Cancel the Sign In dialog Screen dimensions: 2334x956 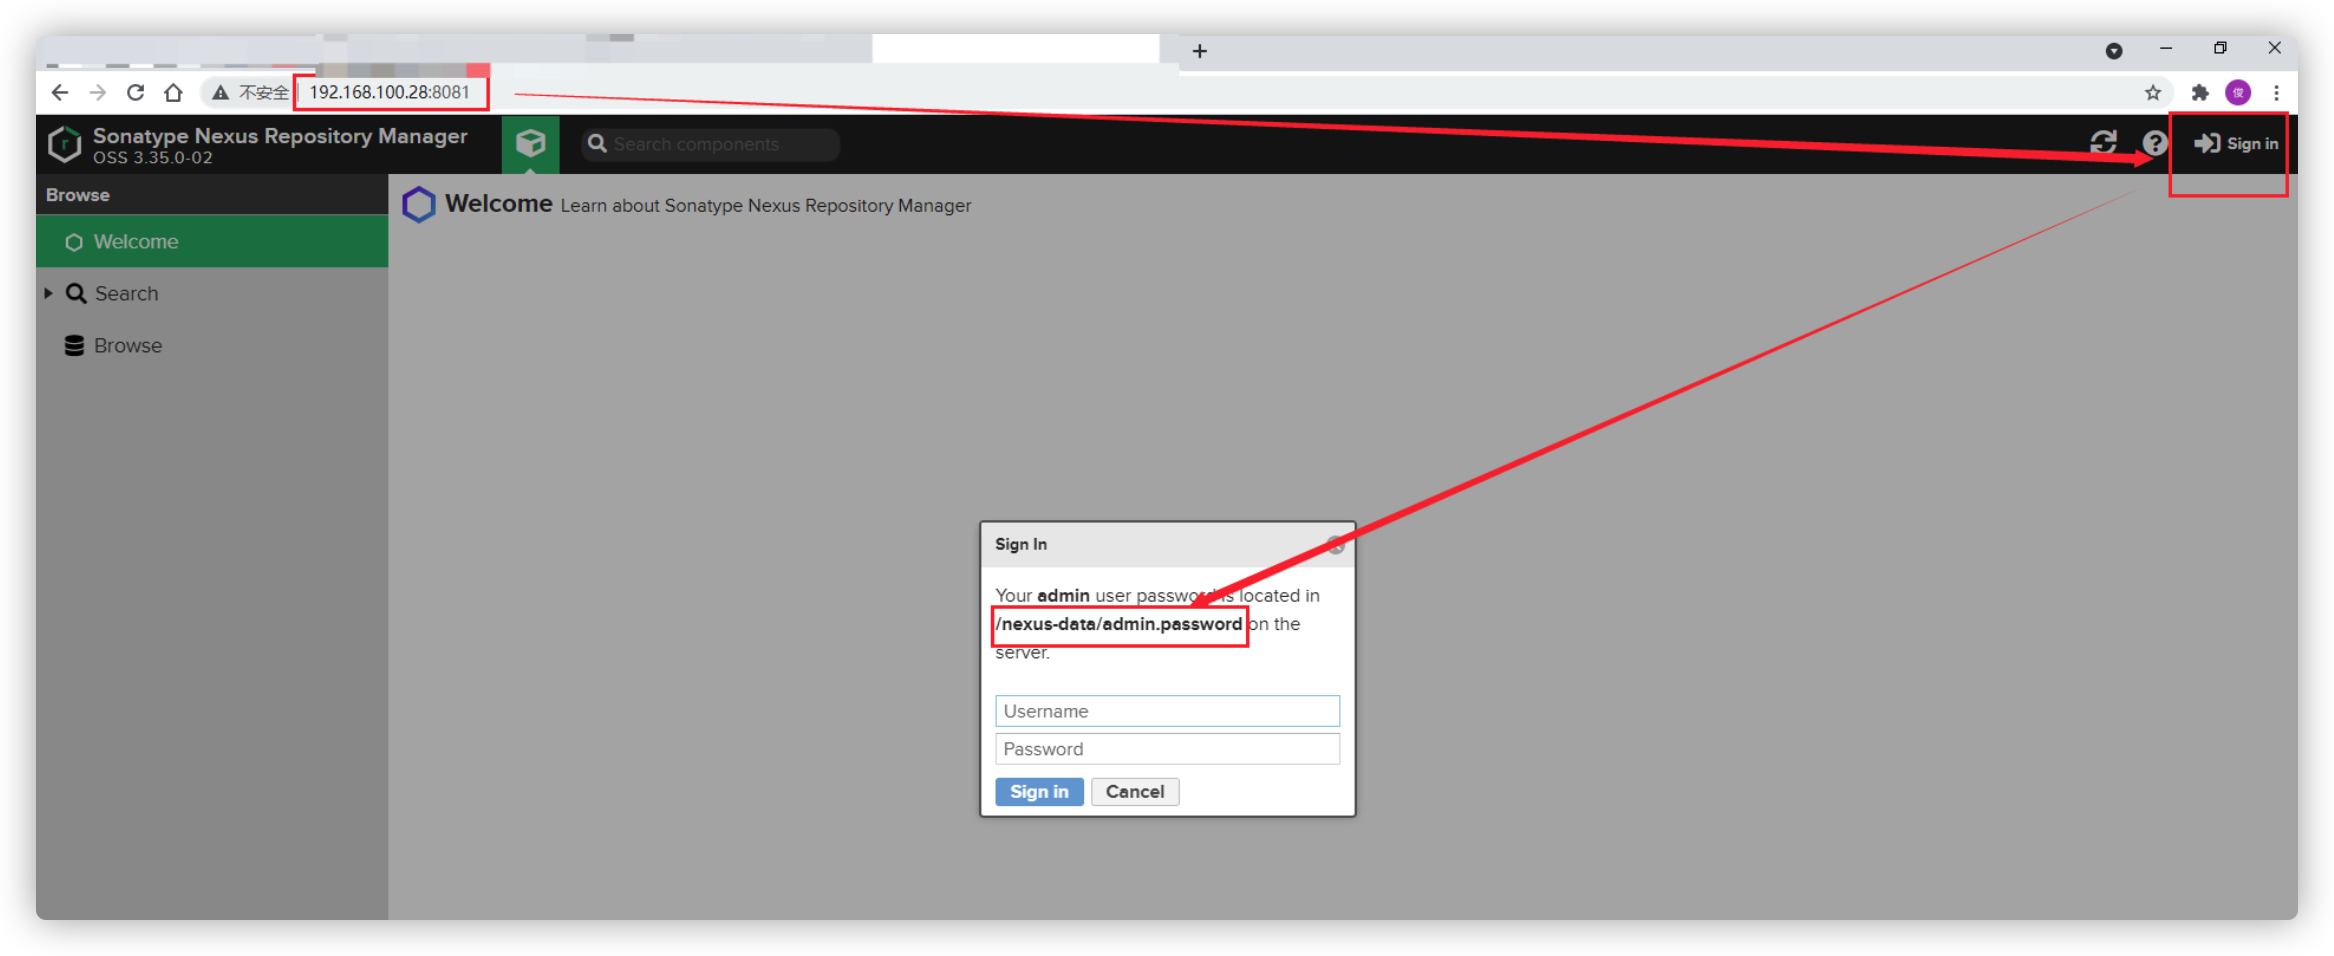tap(1135, 792)
